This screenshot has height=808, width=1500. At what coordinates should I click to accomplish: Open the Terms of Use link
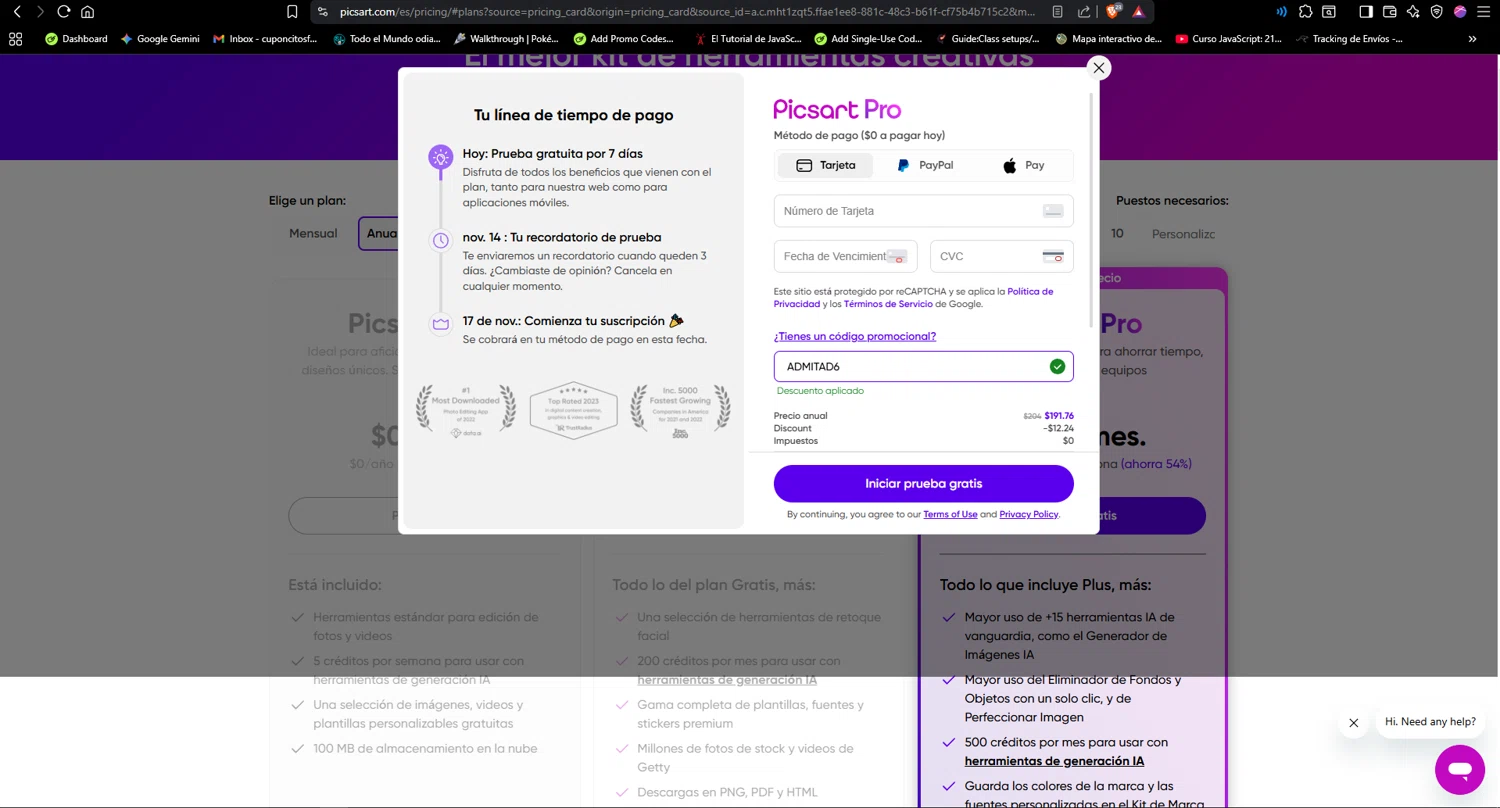pos(950,514)
